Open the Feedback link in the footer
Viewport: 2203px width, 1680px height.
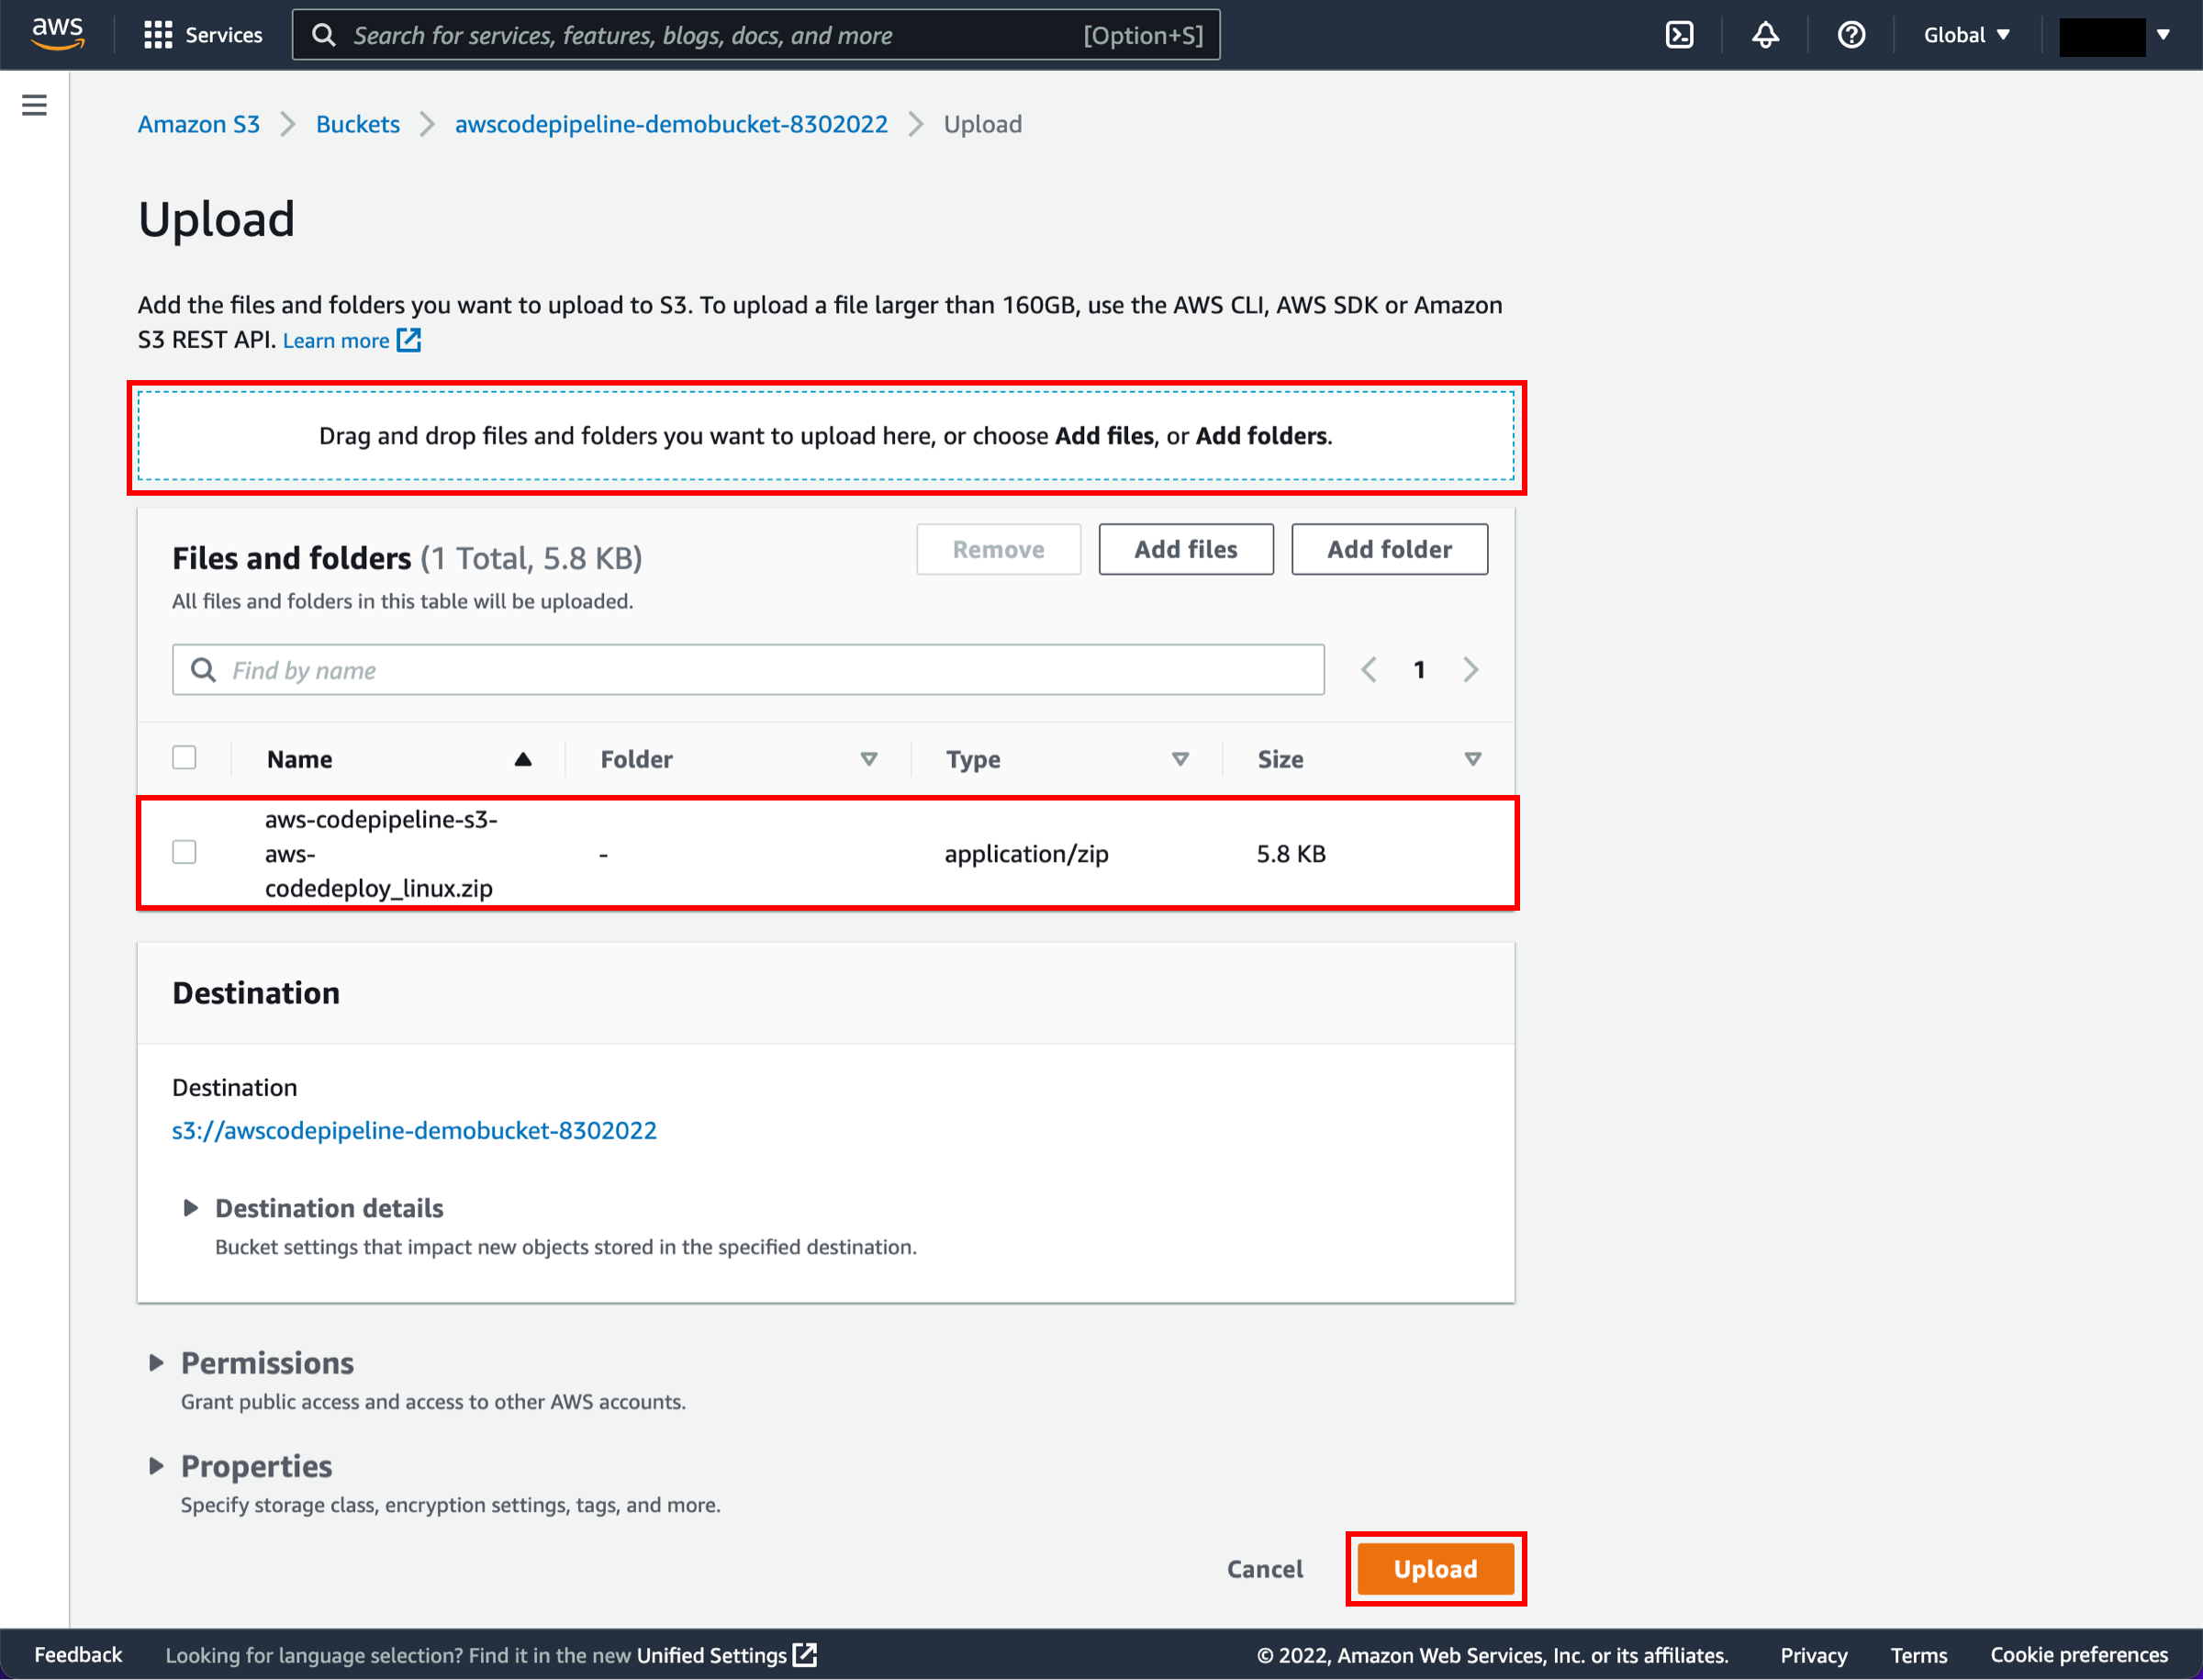(x=78, y=1655)
